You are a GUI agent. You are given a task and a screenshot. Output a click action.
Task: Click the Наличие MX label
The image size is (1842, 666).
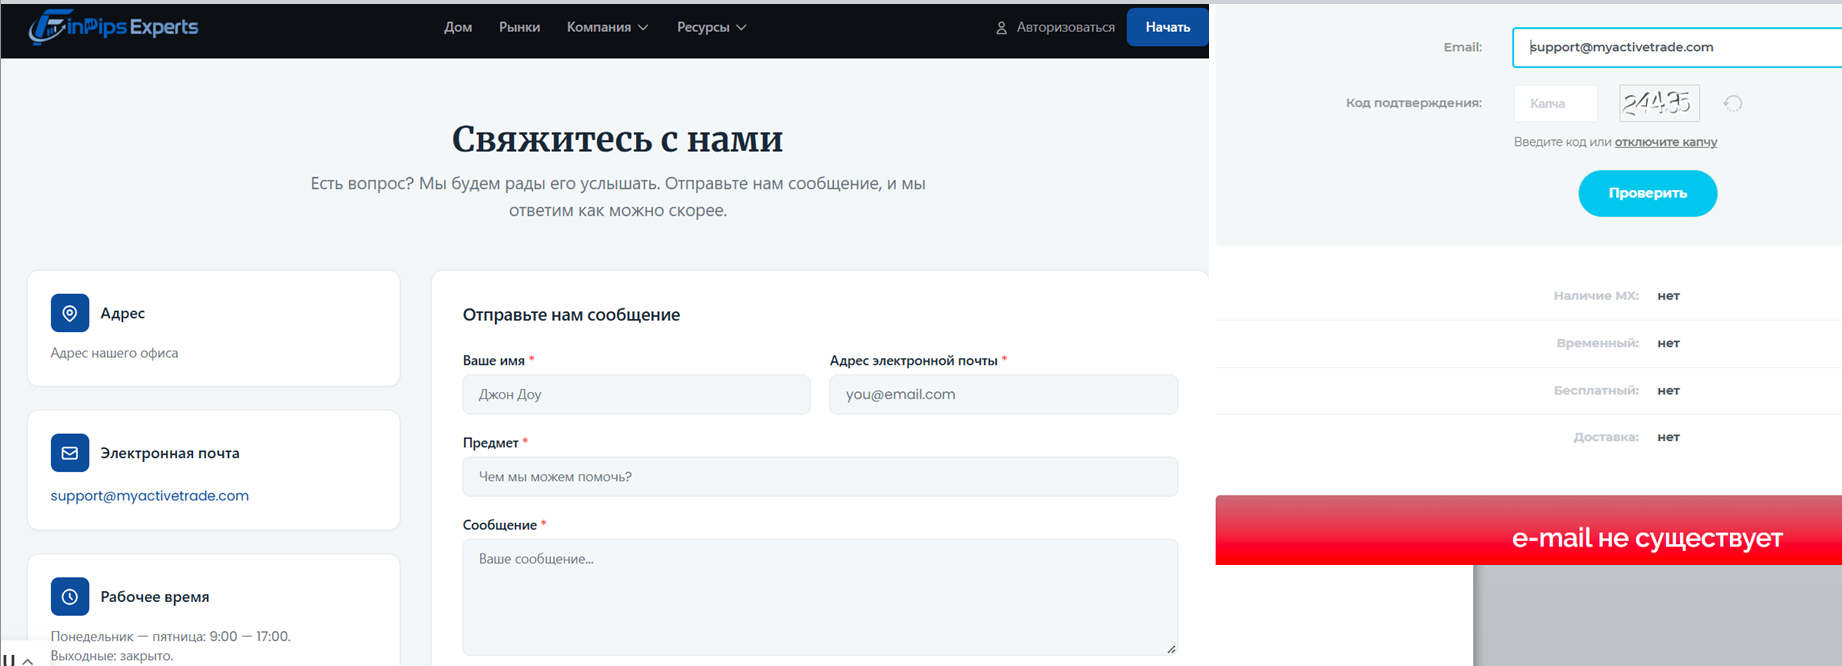coord(1596,296)
